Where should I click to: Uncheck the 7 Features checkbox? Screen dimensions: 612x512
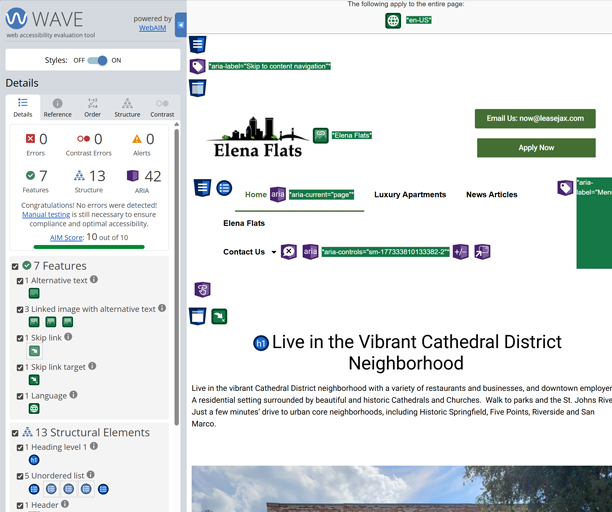pos(15,267)
